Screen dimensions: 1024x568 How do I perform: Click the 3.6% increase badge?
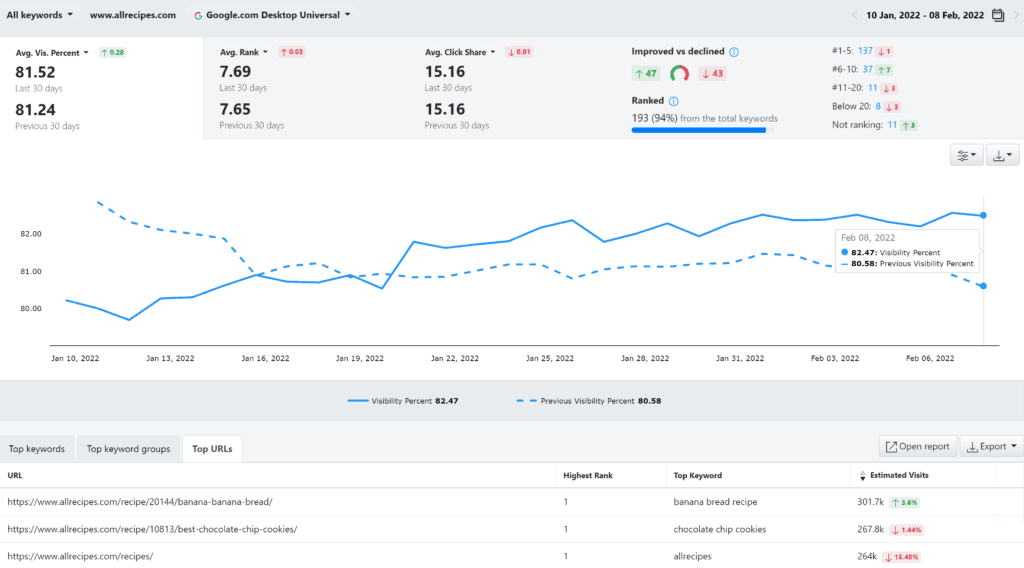[905, 503]
